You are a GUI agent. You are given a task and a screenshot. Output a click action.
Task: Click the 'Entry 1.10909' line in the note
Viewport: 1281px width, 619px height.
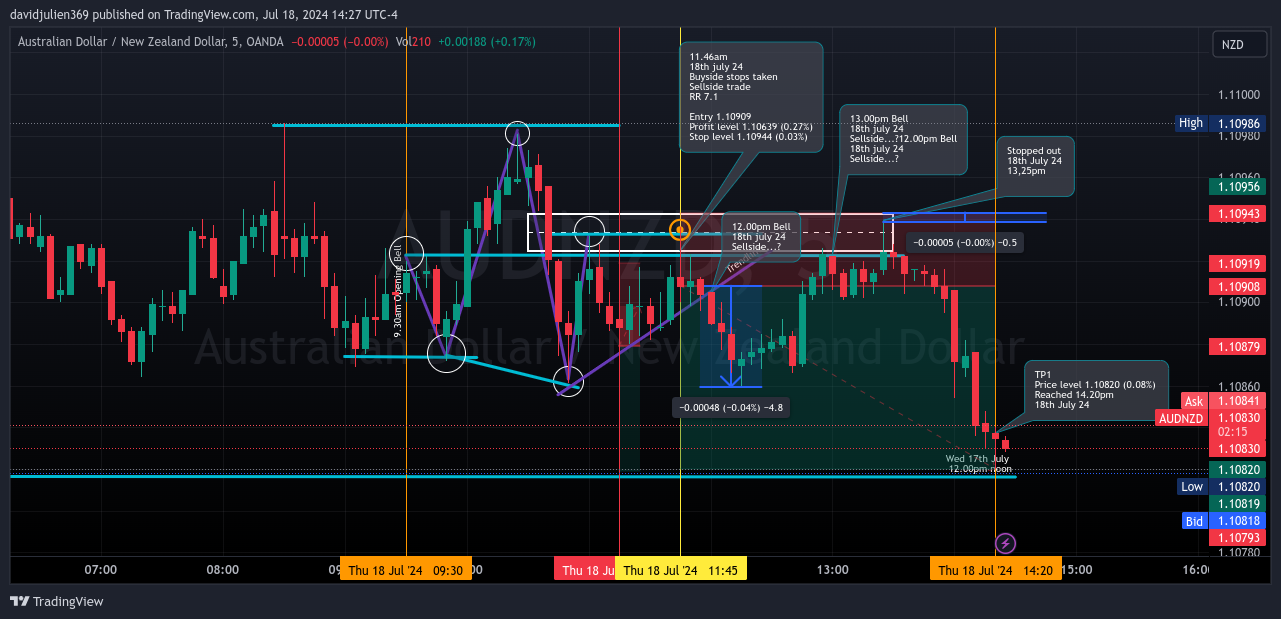(x=719, y=117)
